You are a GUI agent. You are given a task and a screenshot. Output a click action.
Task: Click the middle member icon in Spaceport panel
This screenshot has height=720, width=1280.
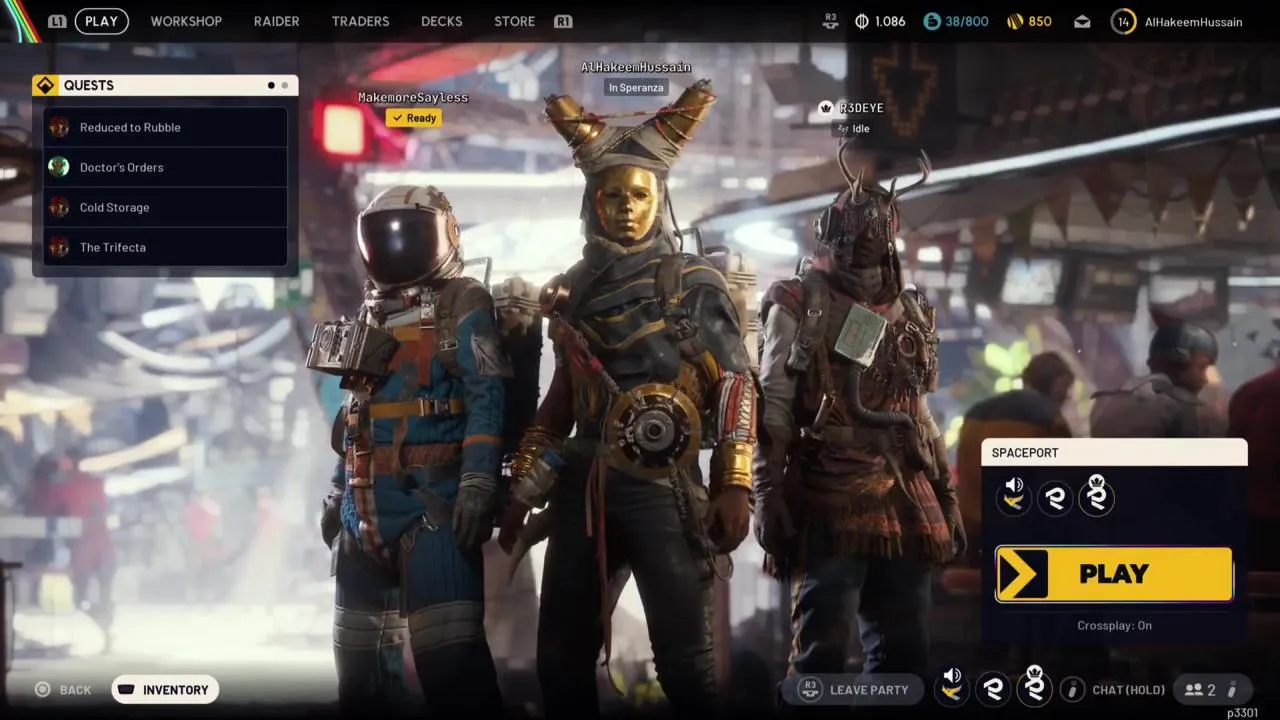pos(1055,497)
